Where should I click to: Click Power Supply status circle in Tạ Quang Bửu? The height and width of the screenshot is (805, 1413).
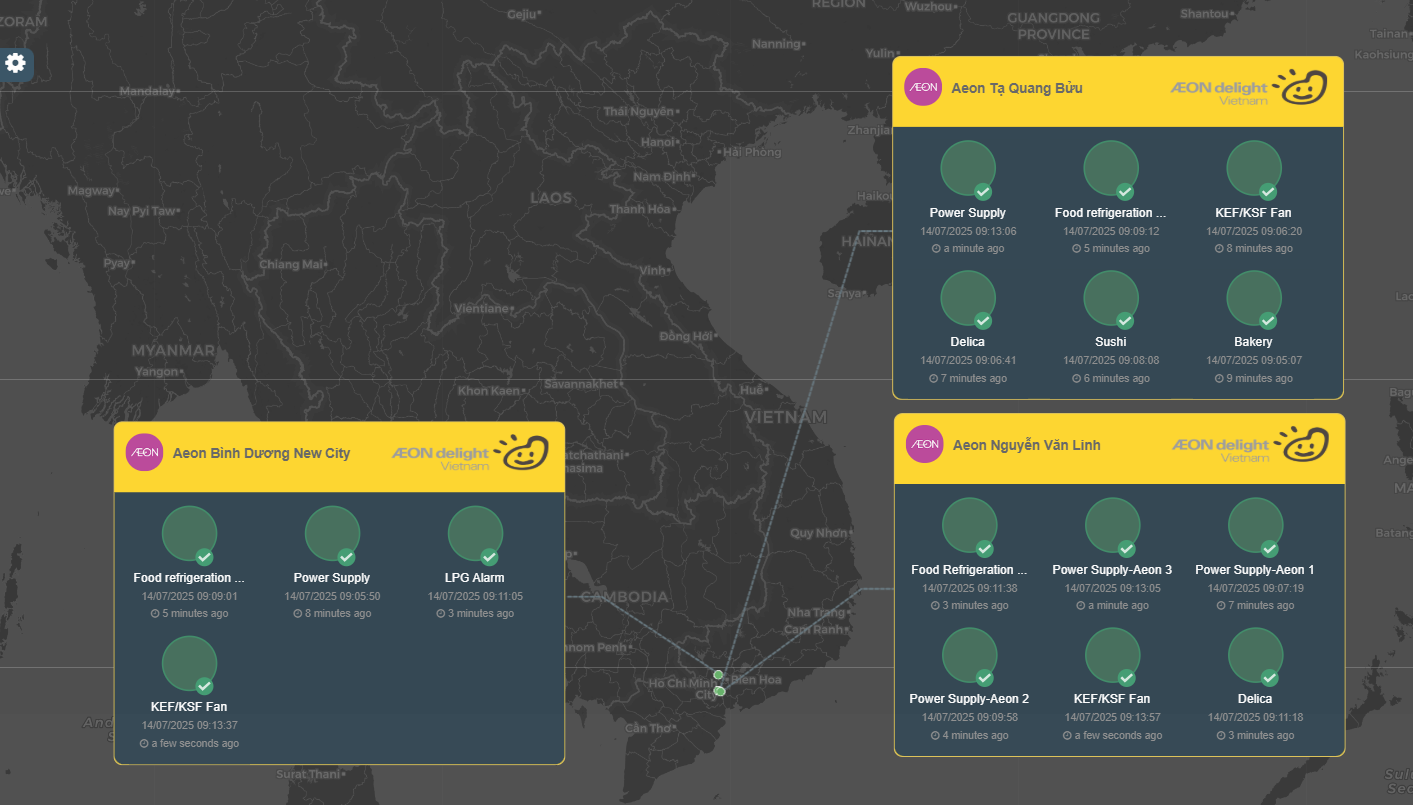[968, 168]
